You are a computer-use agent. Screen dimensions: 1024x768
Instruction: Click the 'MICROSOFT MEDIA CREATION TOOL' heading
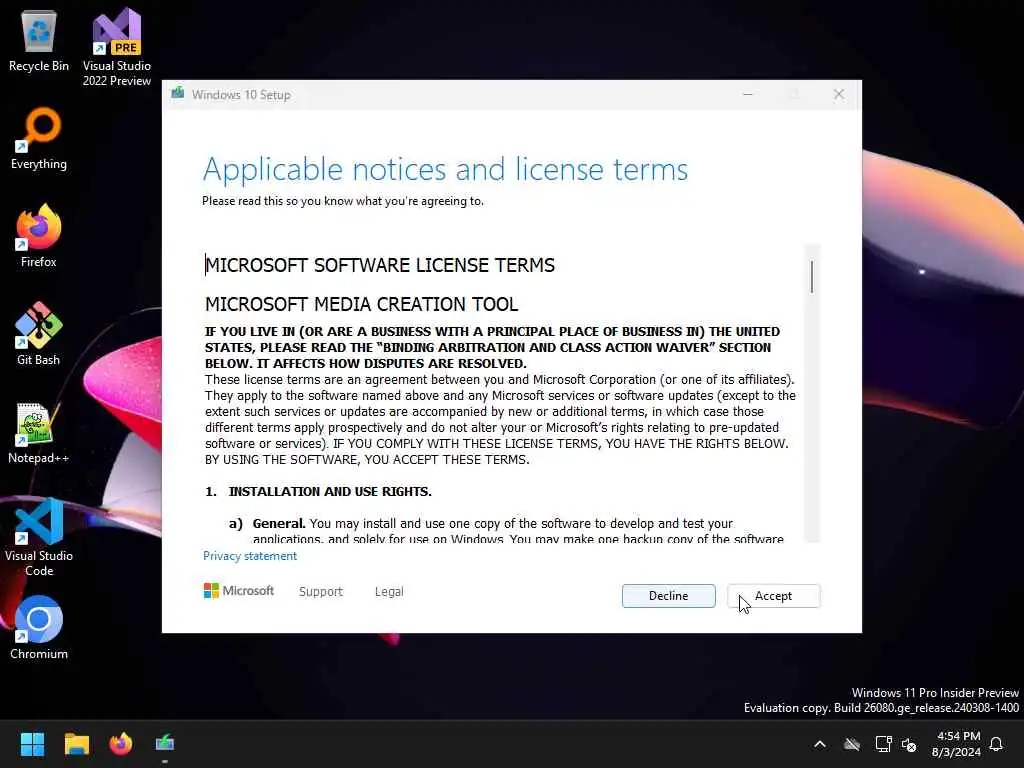pos(362,304)
